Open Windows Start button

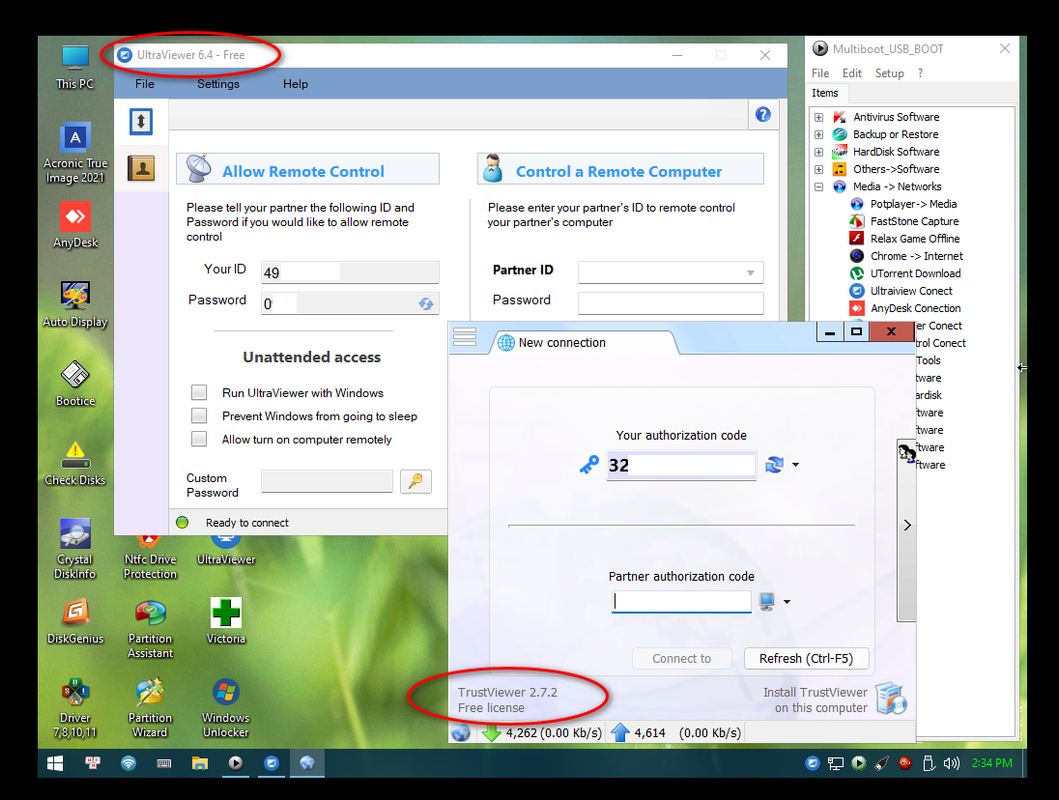click(55, 764)
